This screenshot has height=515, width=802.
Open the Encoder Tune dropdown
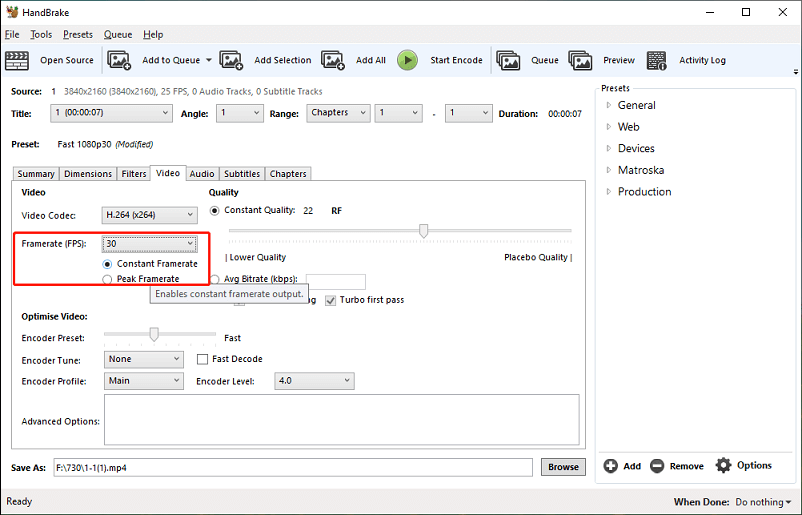[x=144, y=360]
